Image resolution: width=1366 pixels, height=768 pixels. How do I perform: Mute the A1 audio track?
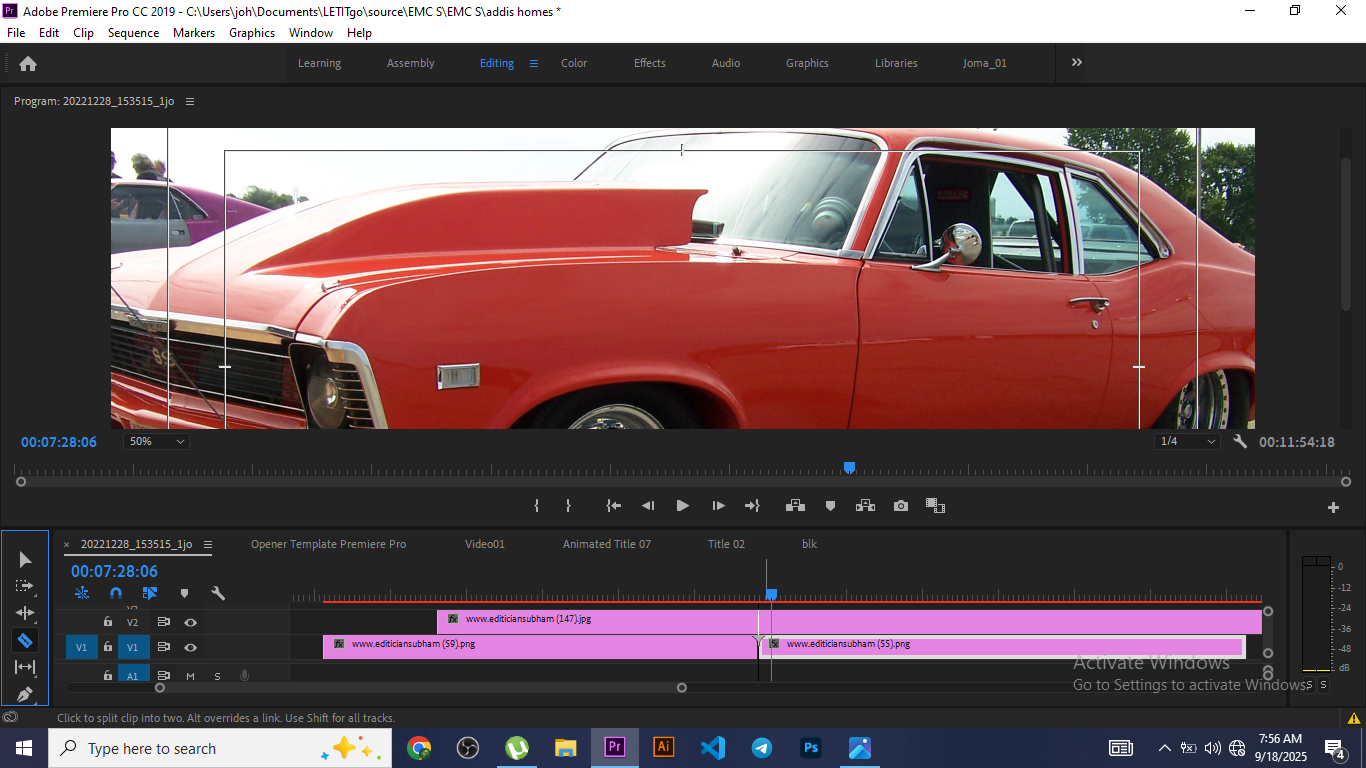click(x=190, y=676)
